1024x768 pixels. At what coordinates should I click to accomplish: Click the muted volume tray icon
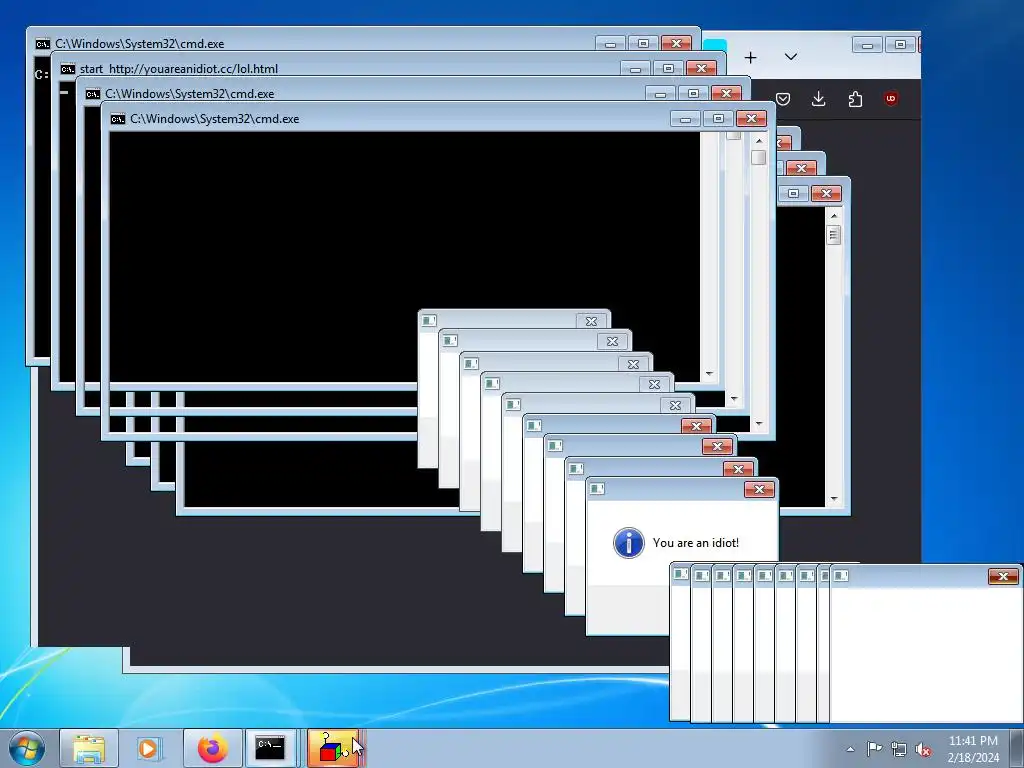tap(922, 750)
